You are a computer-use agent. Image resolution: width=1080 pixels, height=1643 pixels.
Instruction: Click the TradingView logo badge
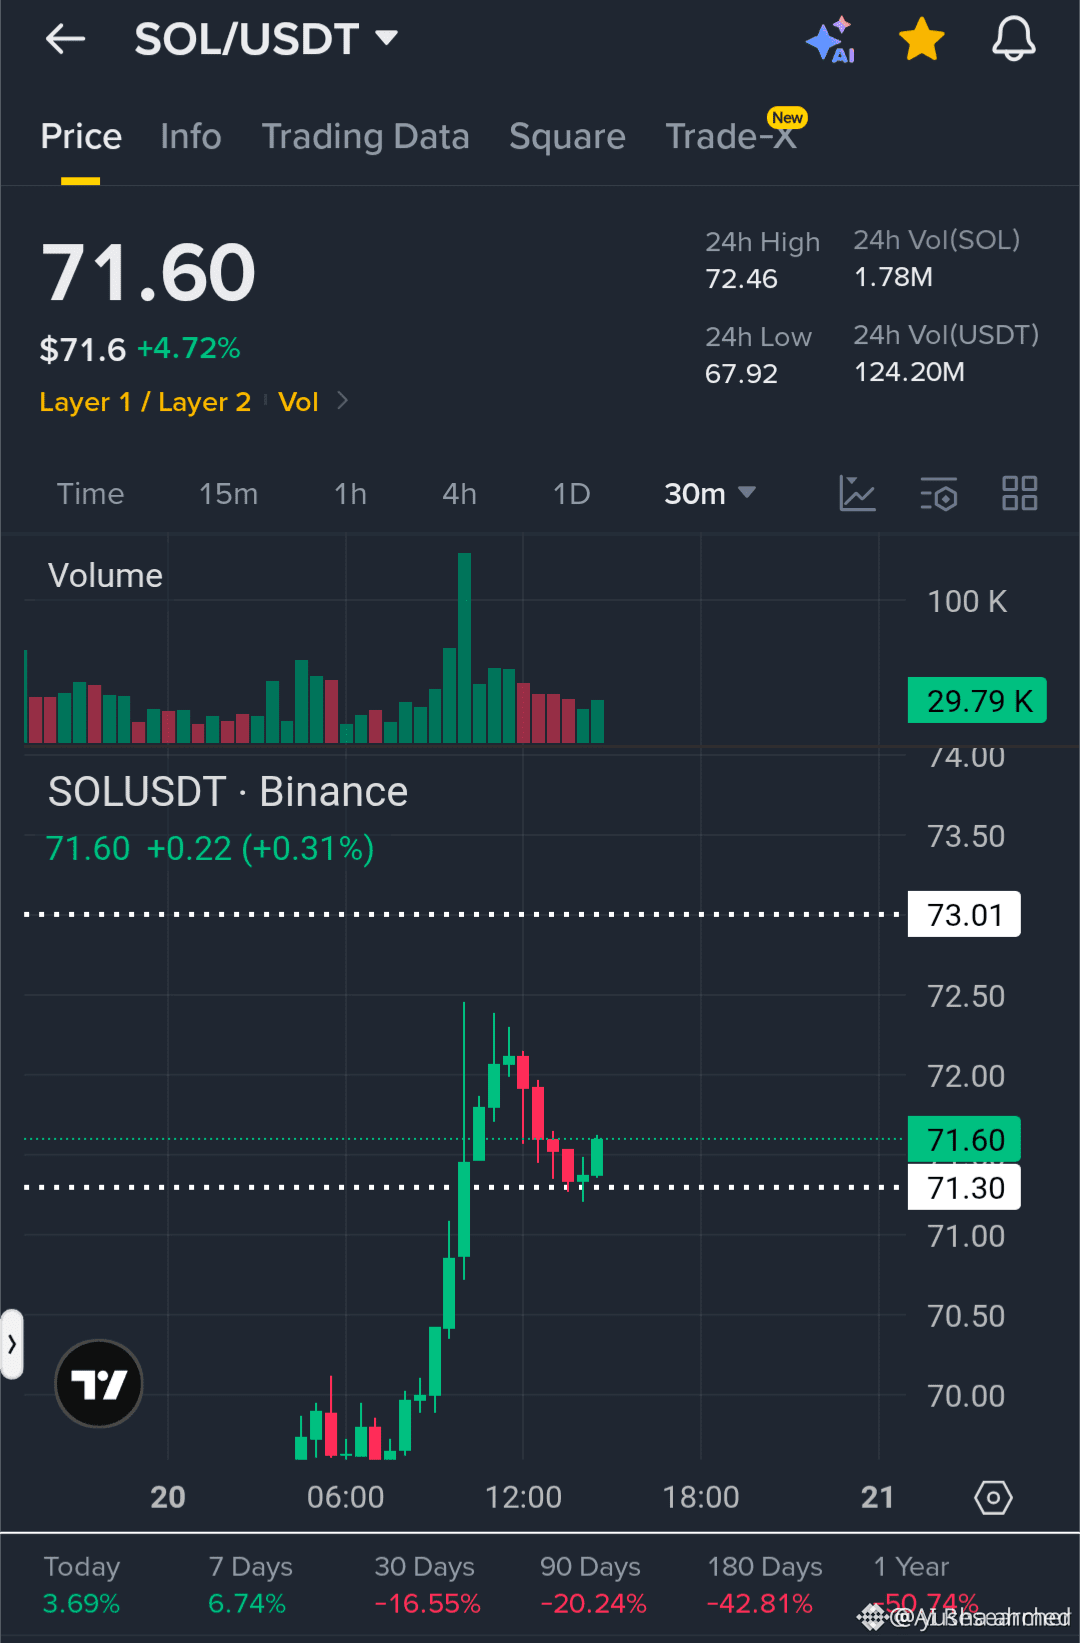point(98,1384)
